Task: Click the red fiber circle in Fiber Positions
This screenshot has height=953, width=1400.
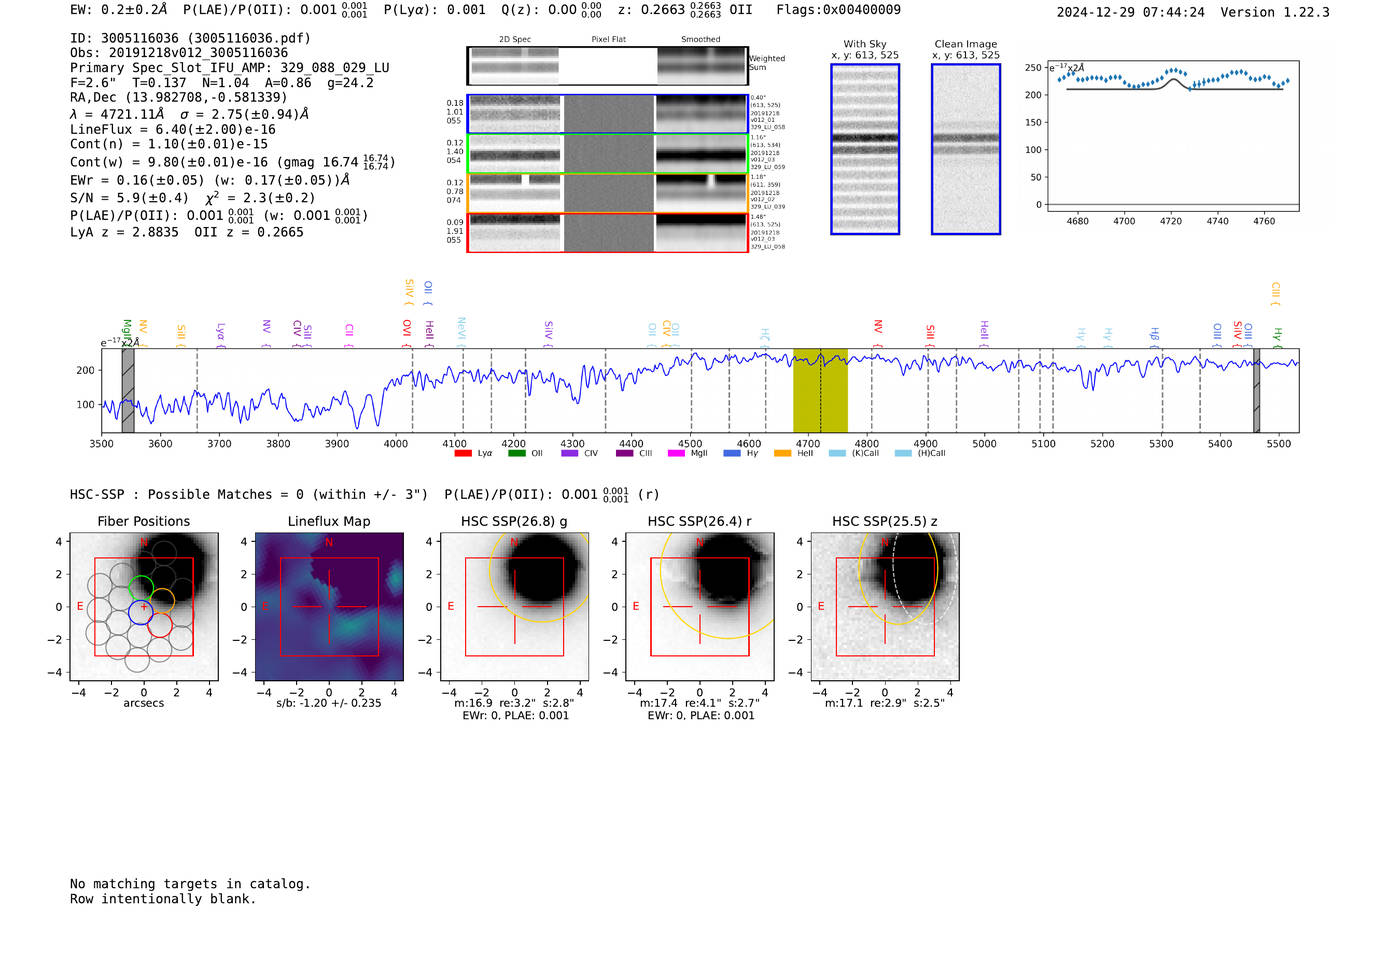Action: pyautogui.click(x=160, y=625)
